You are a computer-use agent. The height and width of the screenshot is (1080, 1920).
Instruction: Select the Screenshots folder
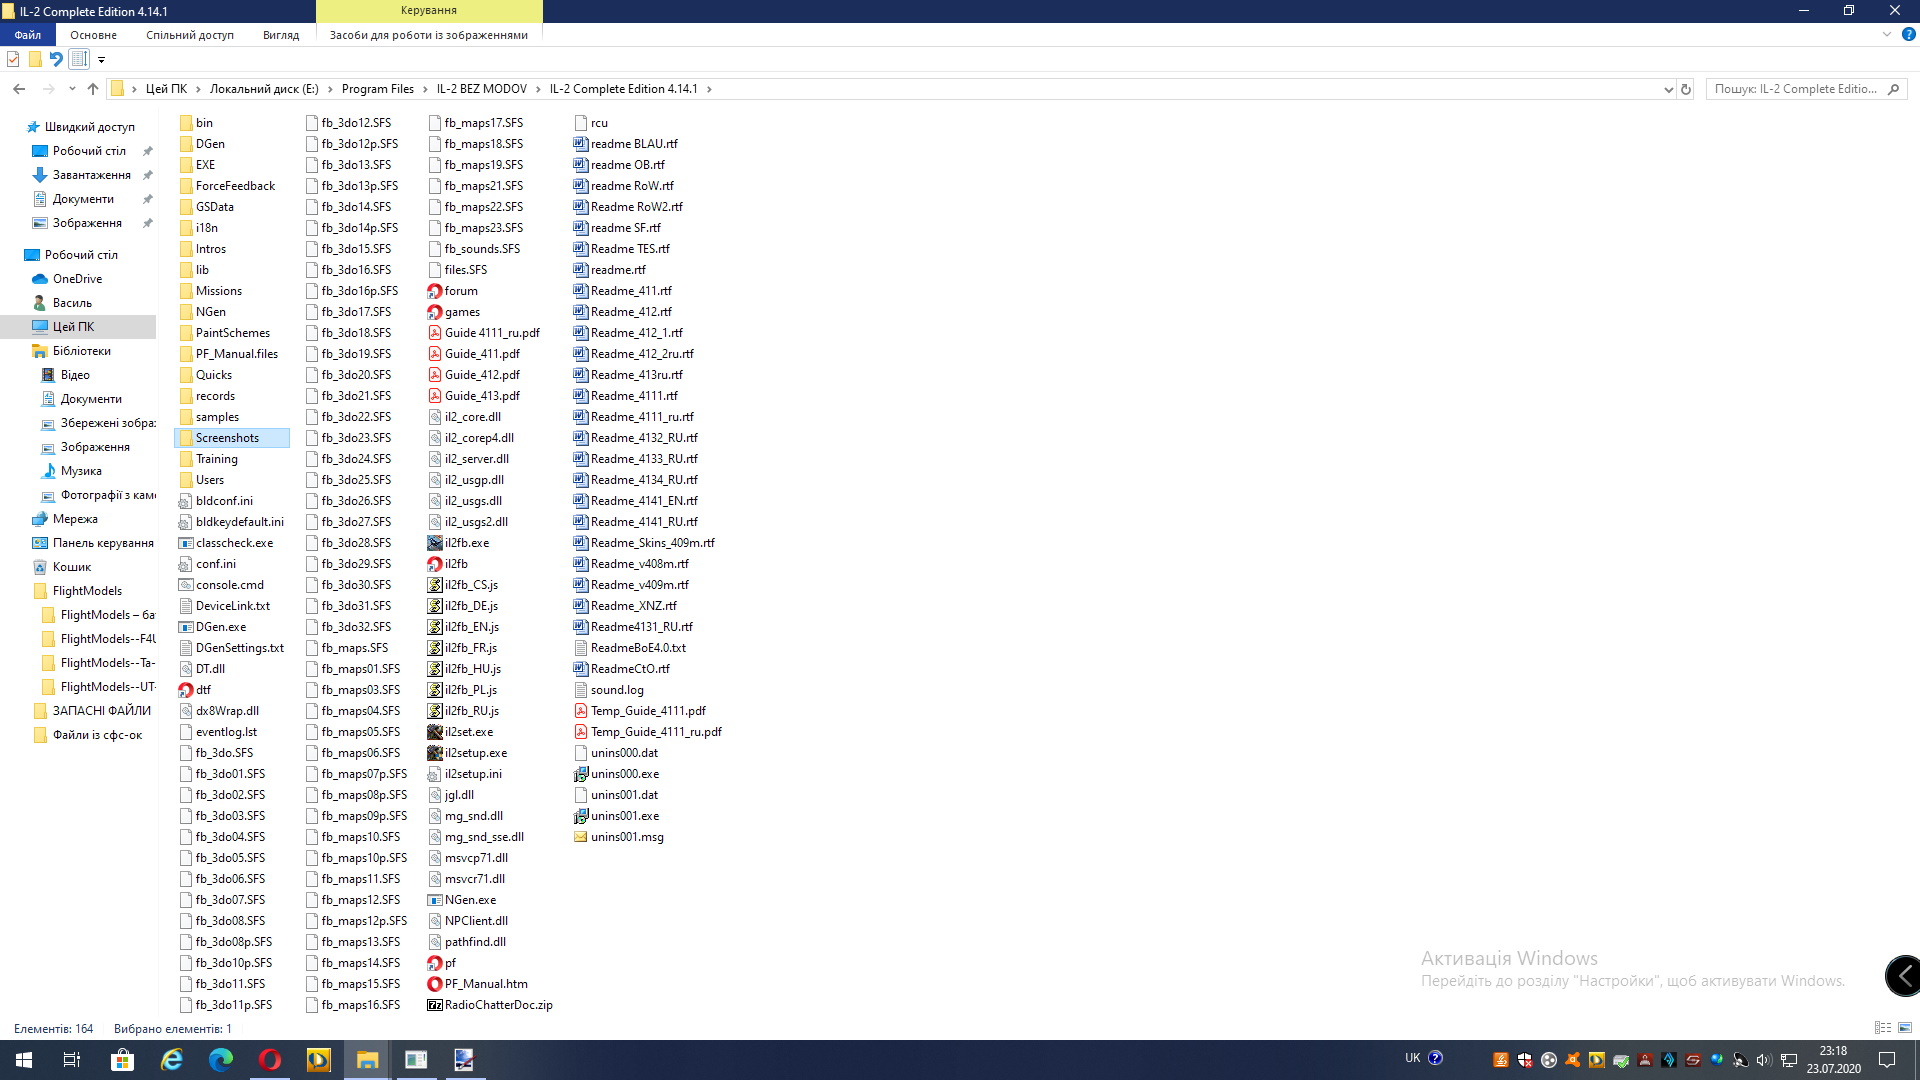tap(227, 438)
